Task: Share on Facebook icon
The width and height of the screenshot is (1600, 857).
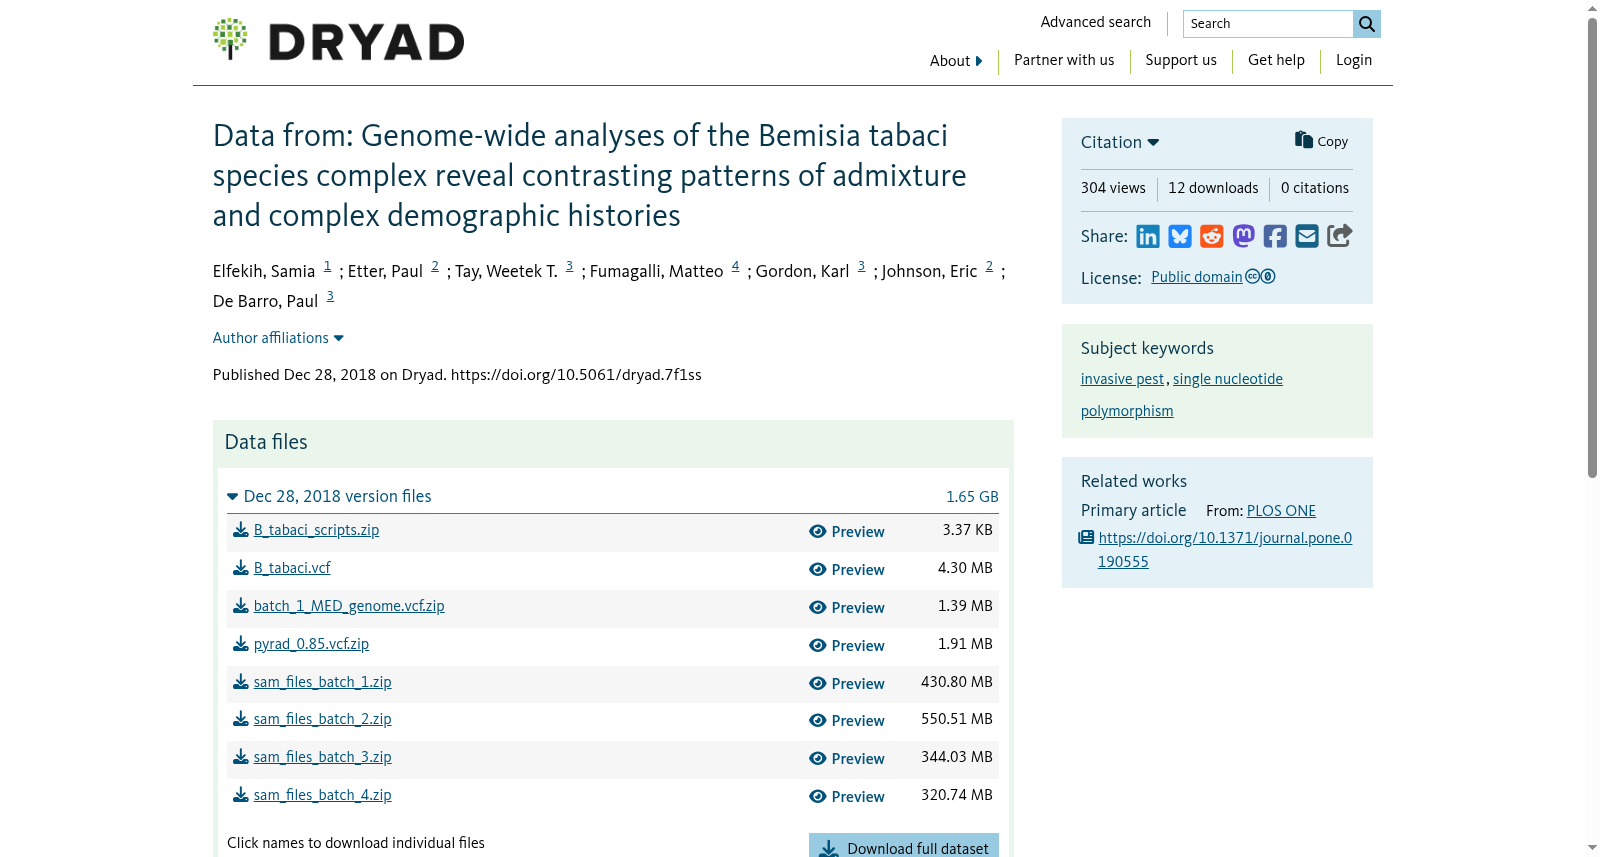Action: point(1275,236)
